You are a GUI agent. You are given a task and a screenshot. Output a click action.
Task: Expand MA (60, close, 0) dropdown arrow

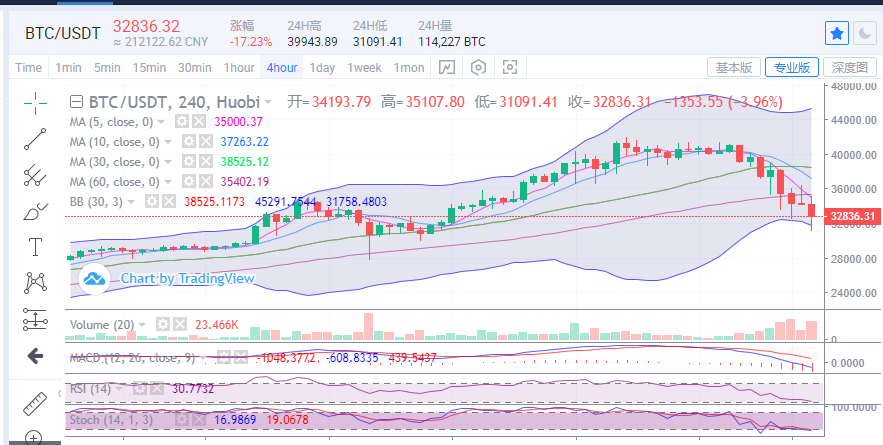coord(168,182)
